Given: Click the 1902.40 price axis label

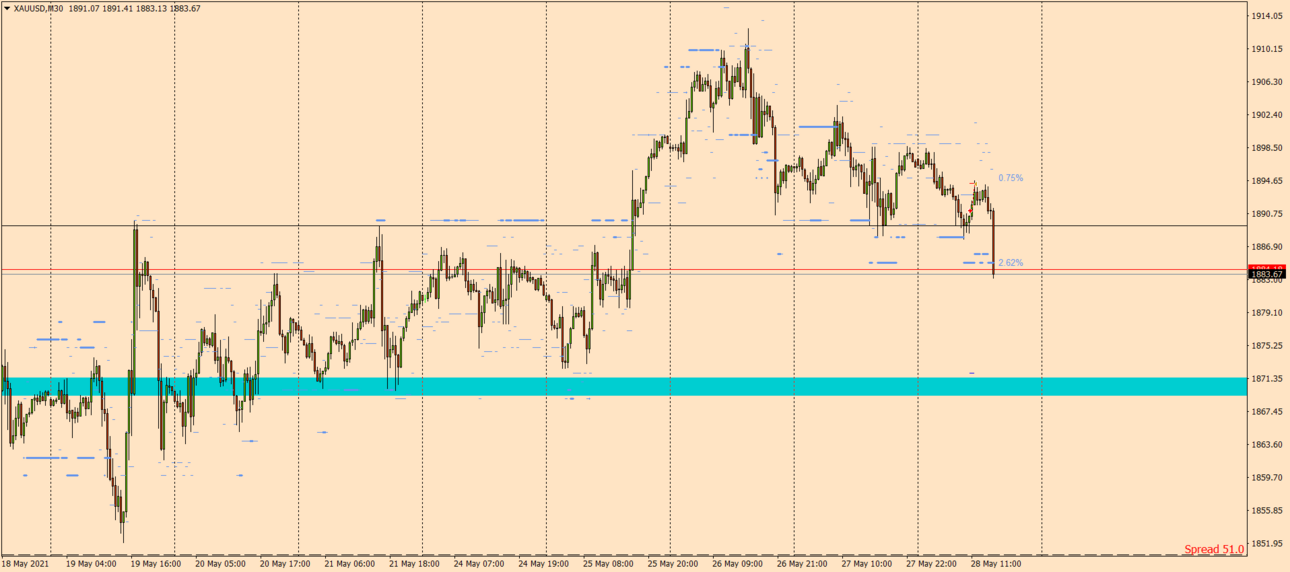Looking at the screenshot, I should 1267,115.
